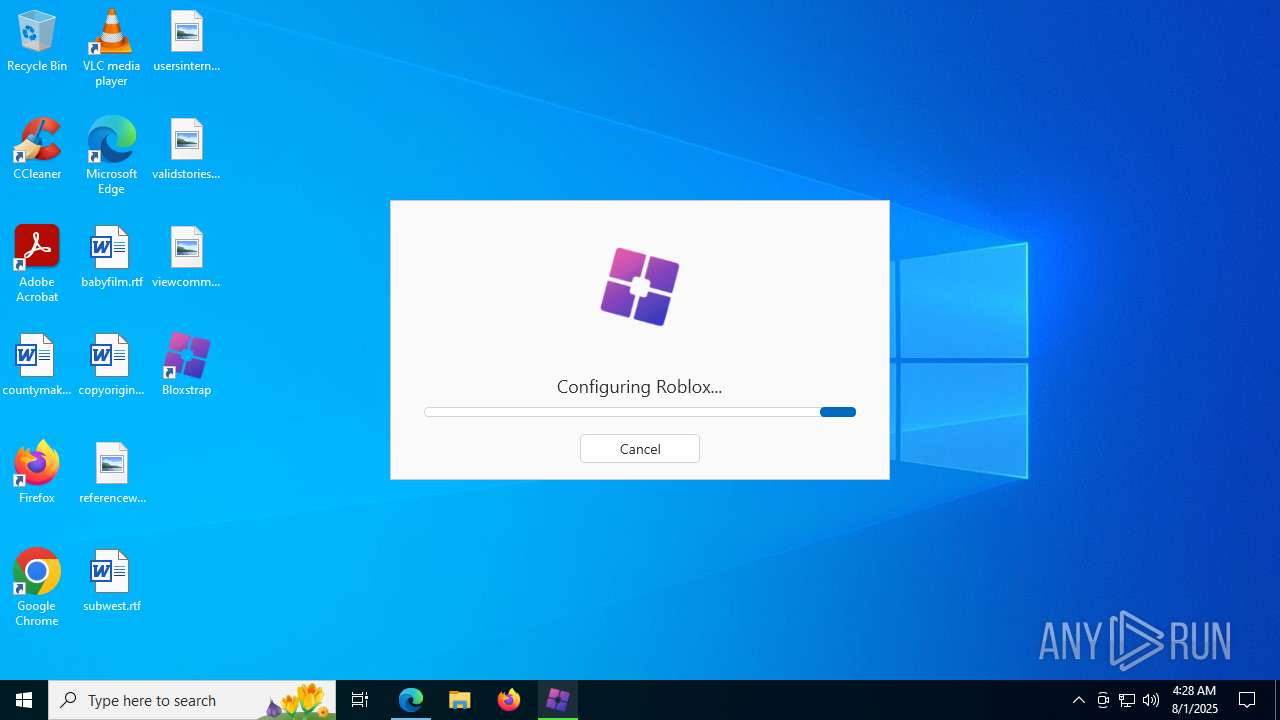This screenshot has width=1280, height=720.
Task: Click the Meet Now tray icon
Action: tap(1103, 700)
